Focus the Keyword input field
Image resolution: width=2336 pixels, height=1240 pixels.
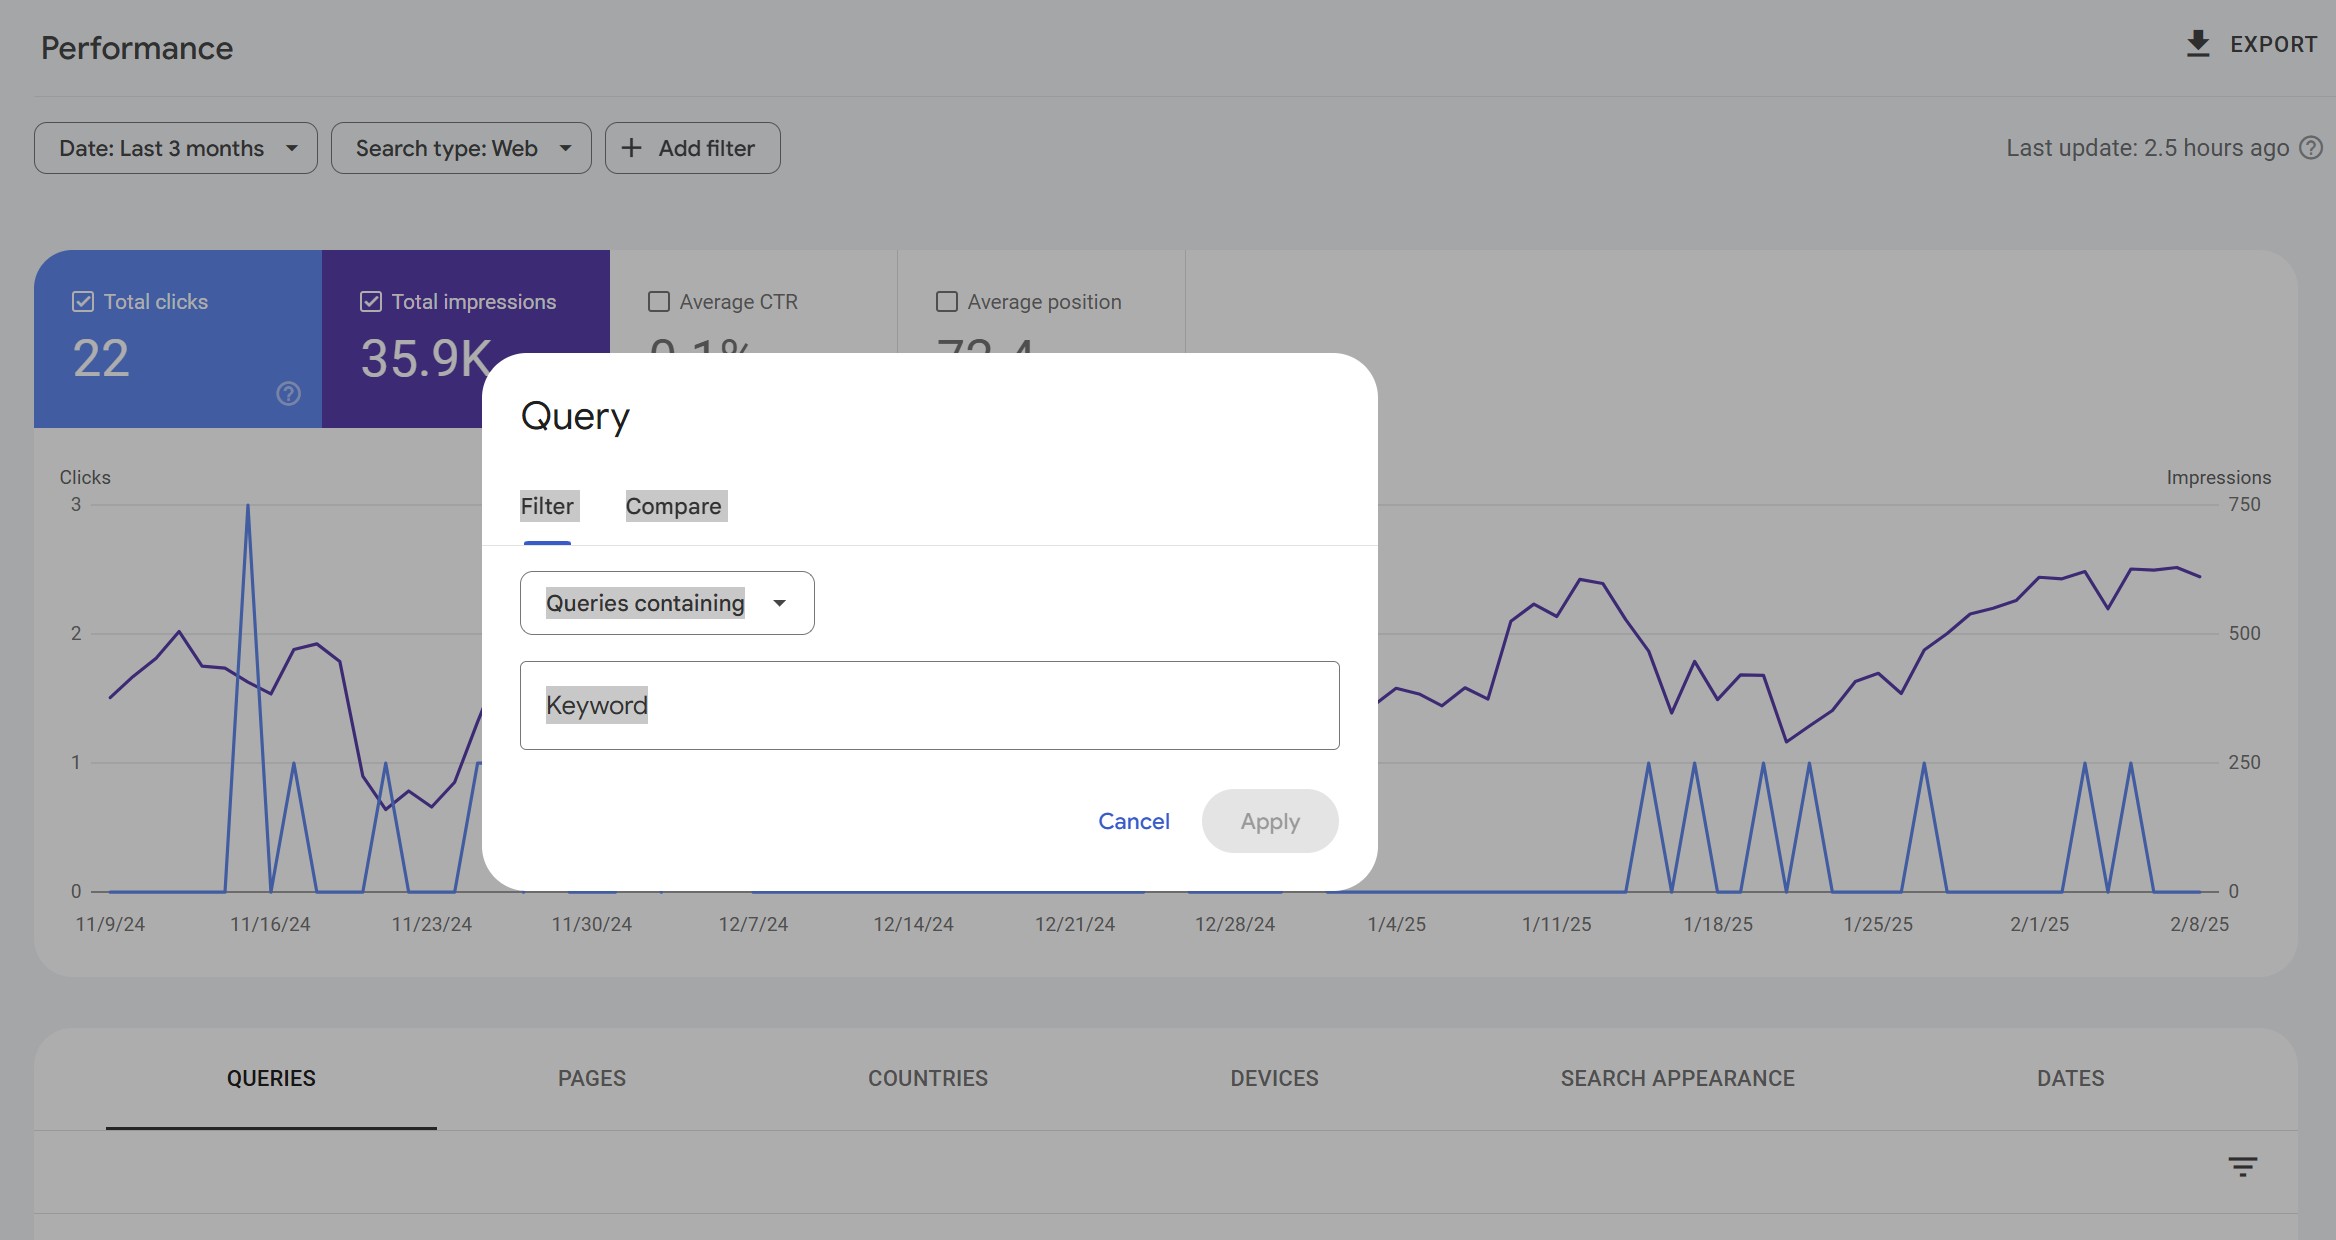click(929, 705)
